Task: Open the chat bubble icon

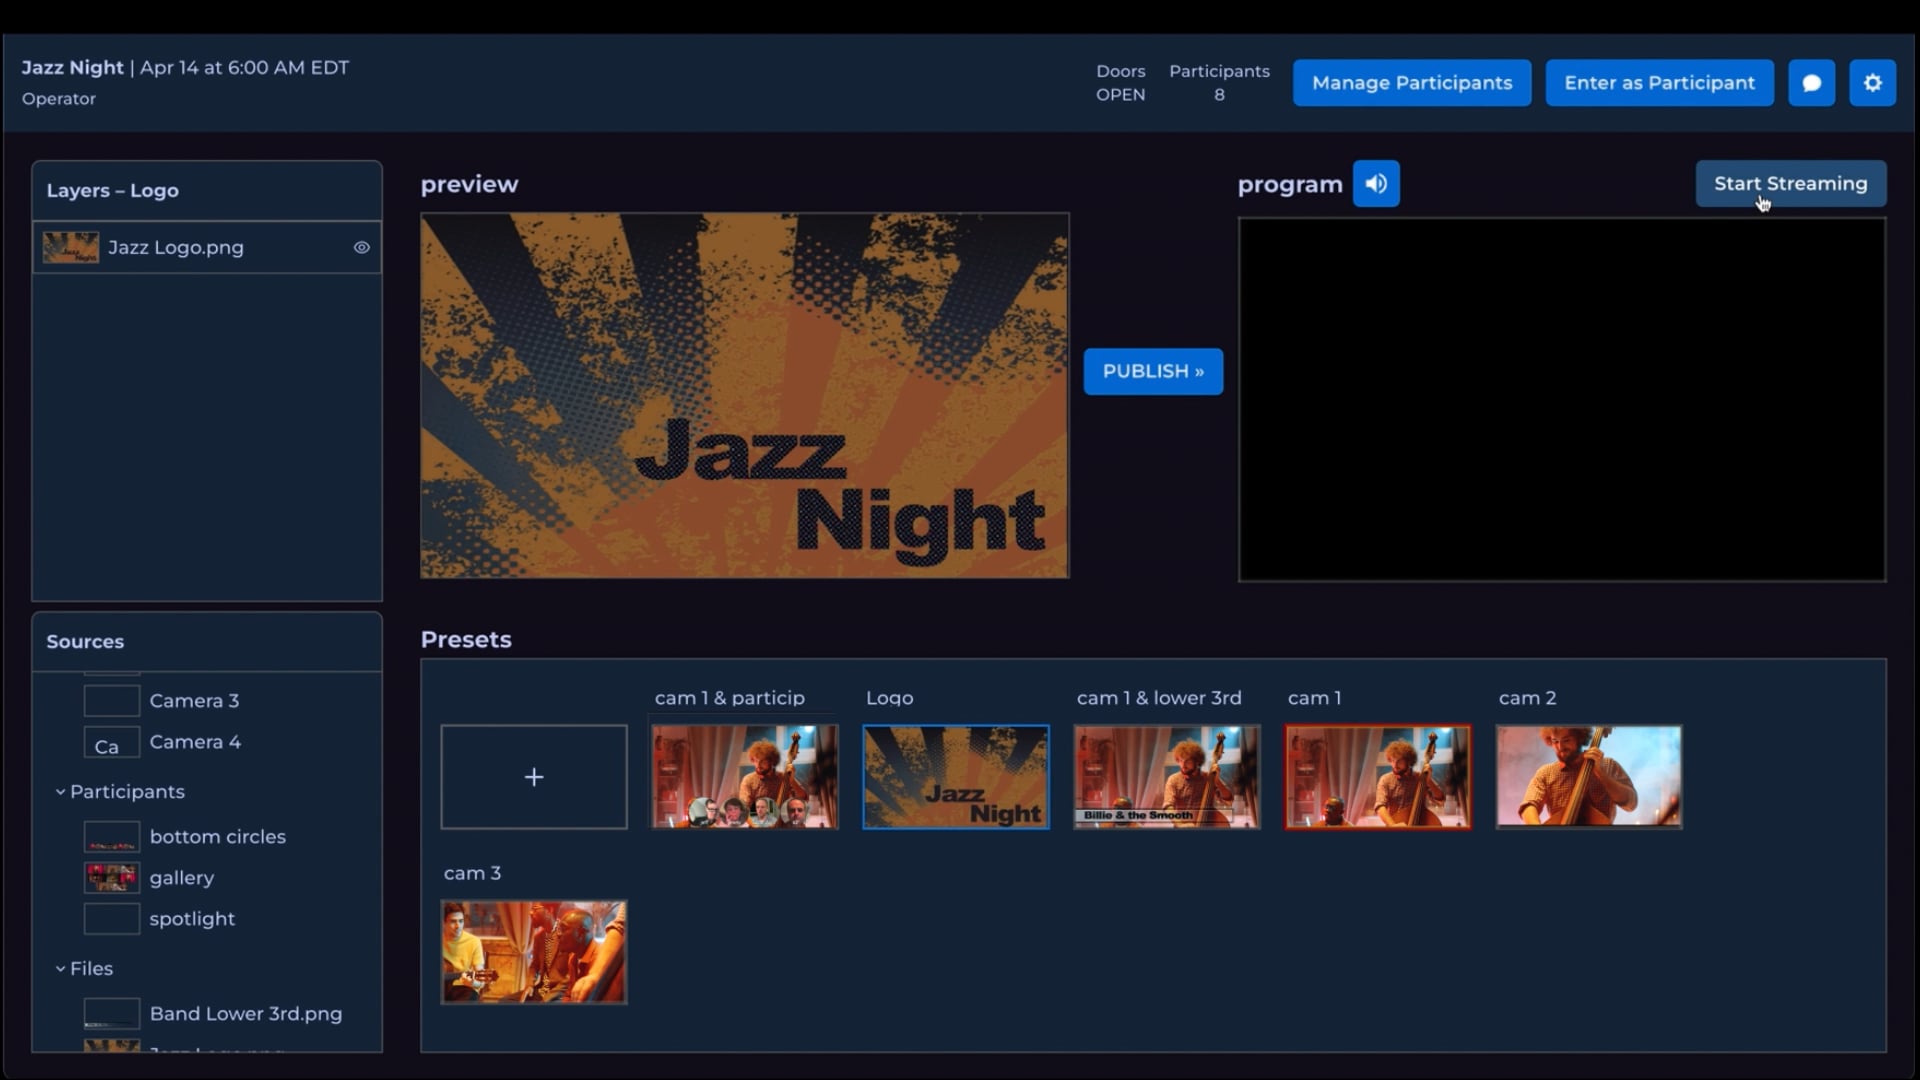Action: pyautogui.click(x=1811, y=83)
